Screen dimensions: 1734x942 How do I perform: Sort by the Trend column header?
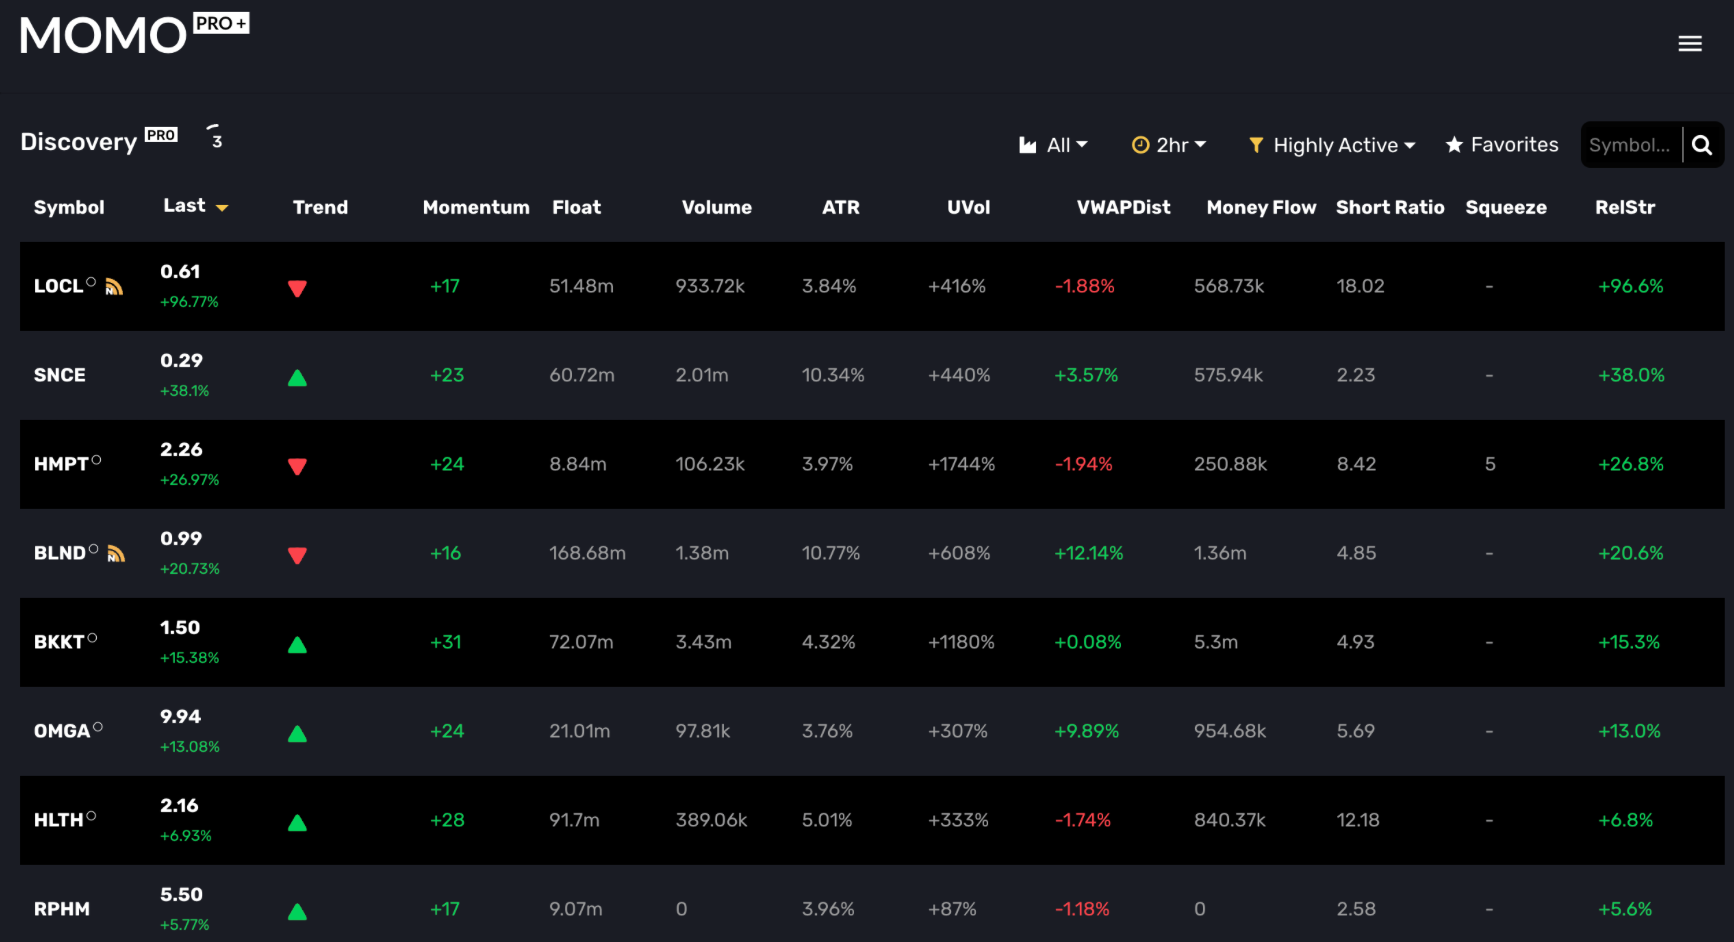320,207
